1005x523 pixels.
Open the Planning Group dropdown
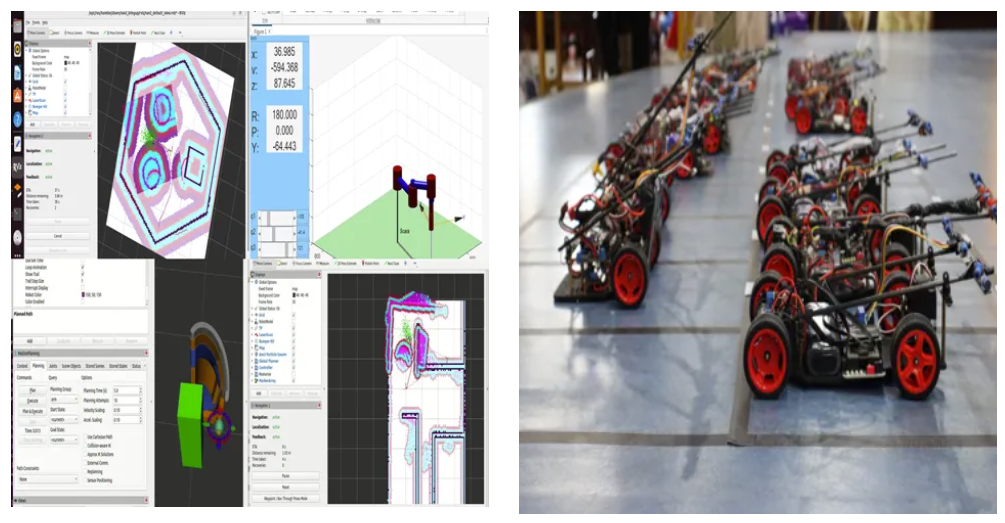pyautogui.click(x=64, y=399)
